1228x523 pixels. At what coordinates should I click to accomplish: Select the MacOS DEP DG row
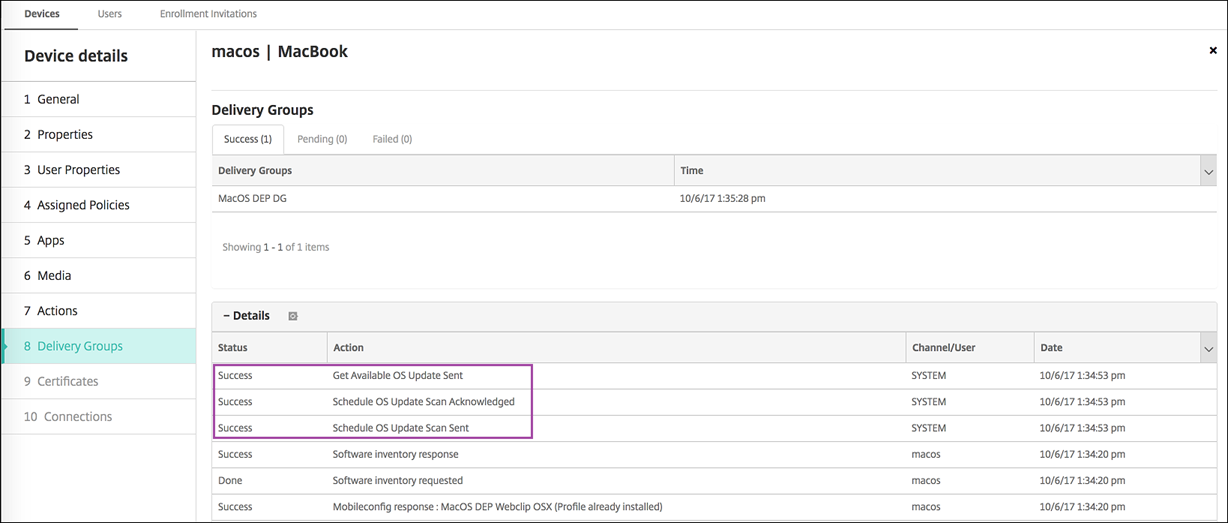[x=250, y=198]
